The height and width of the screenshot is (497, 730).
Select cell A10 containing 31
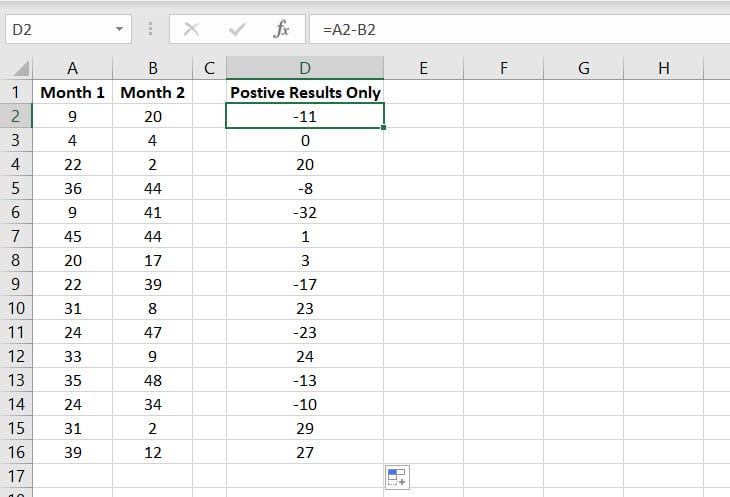click(x=73, y=308)
